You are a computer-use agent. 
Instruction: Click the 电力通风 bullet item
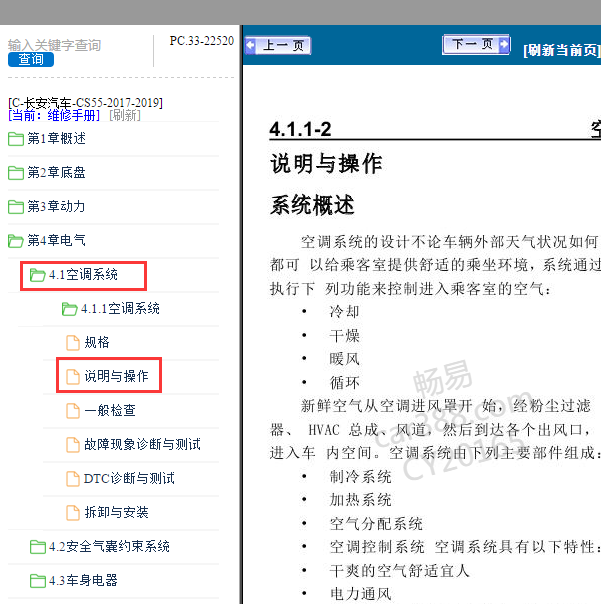click(361, 594)
